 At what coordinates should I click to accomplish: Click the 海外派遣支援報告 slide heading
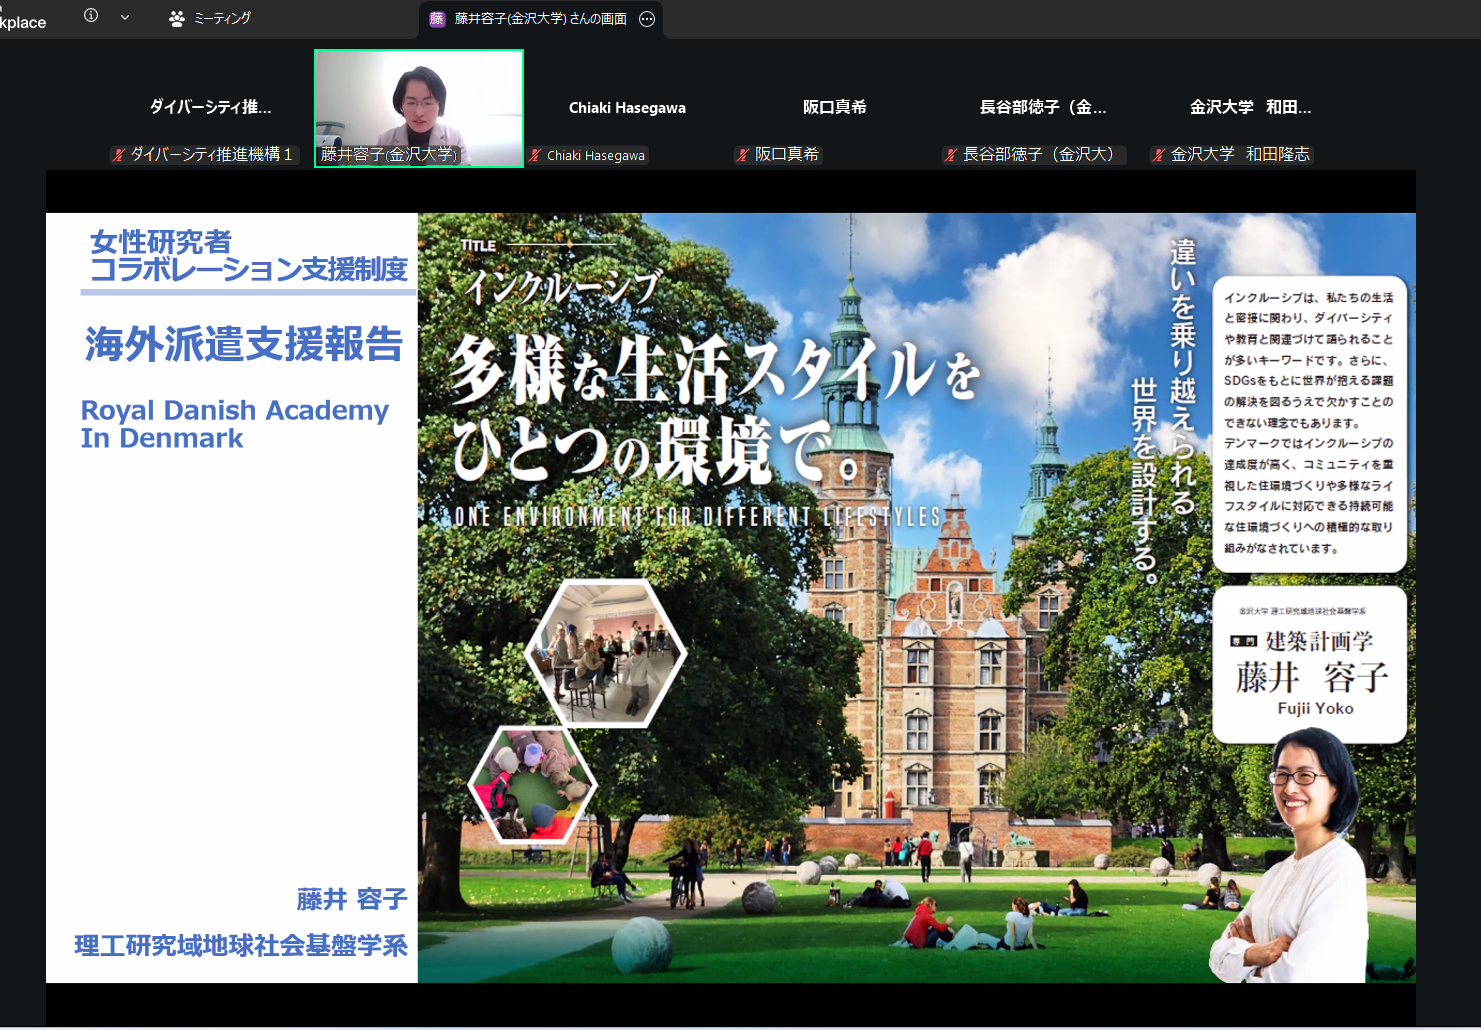pyautogui.click(x=244, y=344)
